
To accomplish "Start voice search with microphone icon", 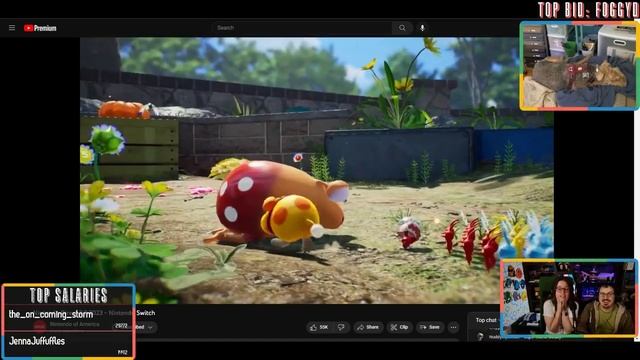I will point(422,28).
